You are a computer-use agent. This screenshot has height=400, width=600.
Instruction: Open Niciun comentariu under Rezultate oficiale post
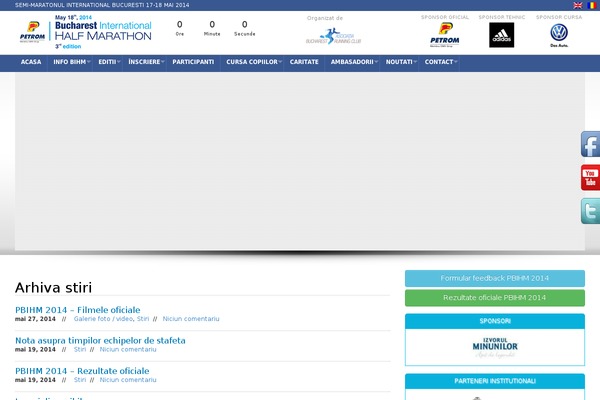click(128, 380)
